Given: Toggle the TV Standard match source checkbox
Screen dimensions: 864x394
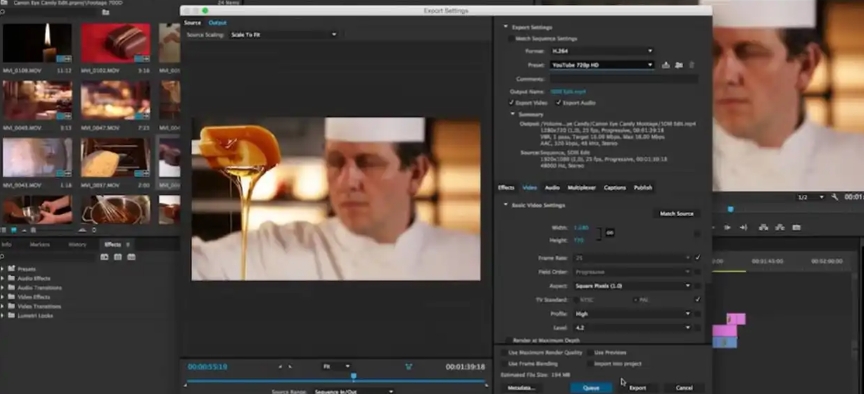Looking at the screenshot, I should tap(698, 300).
